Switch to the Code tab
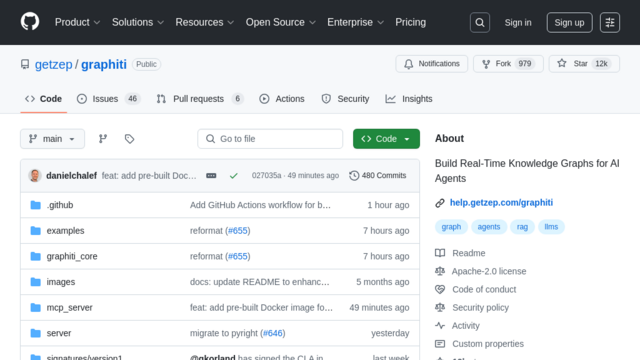The height and width of the screenshot is (360, 640). (x=44, y=99)
